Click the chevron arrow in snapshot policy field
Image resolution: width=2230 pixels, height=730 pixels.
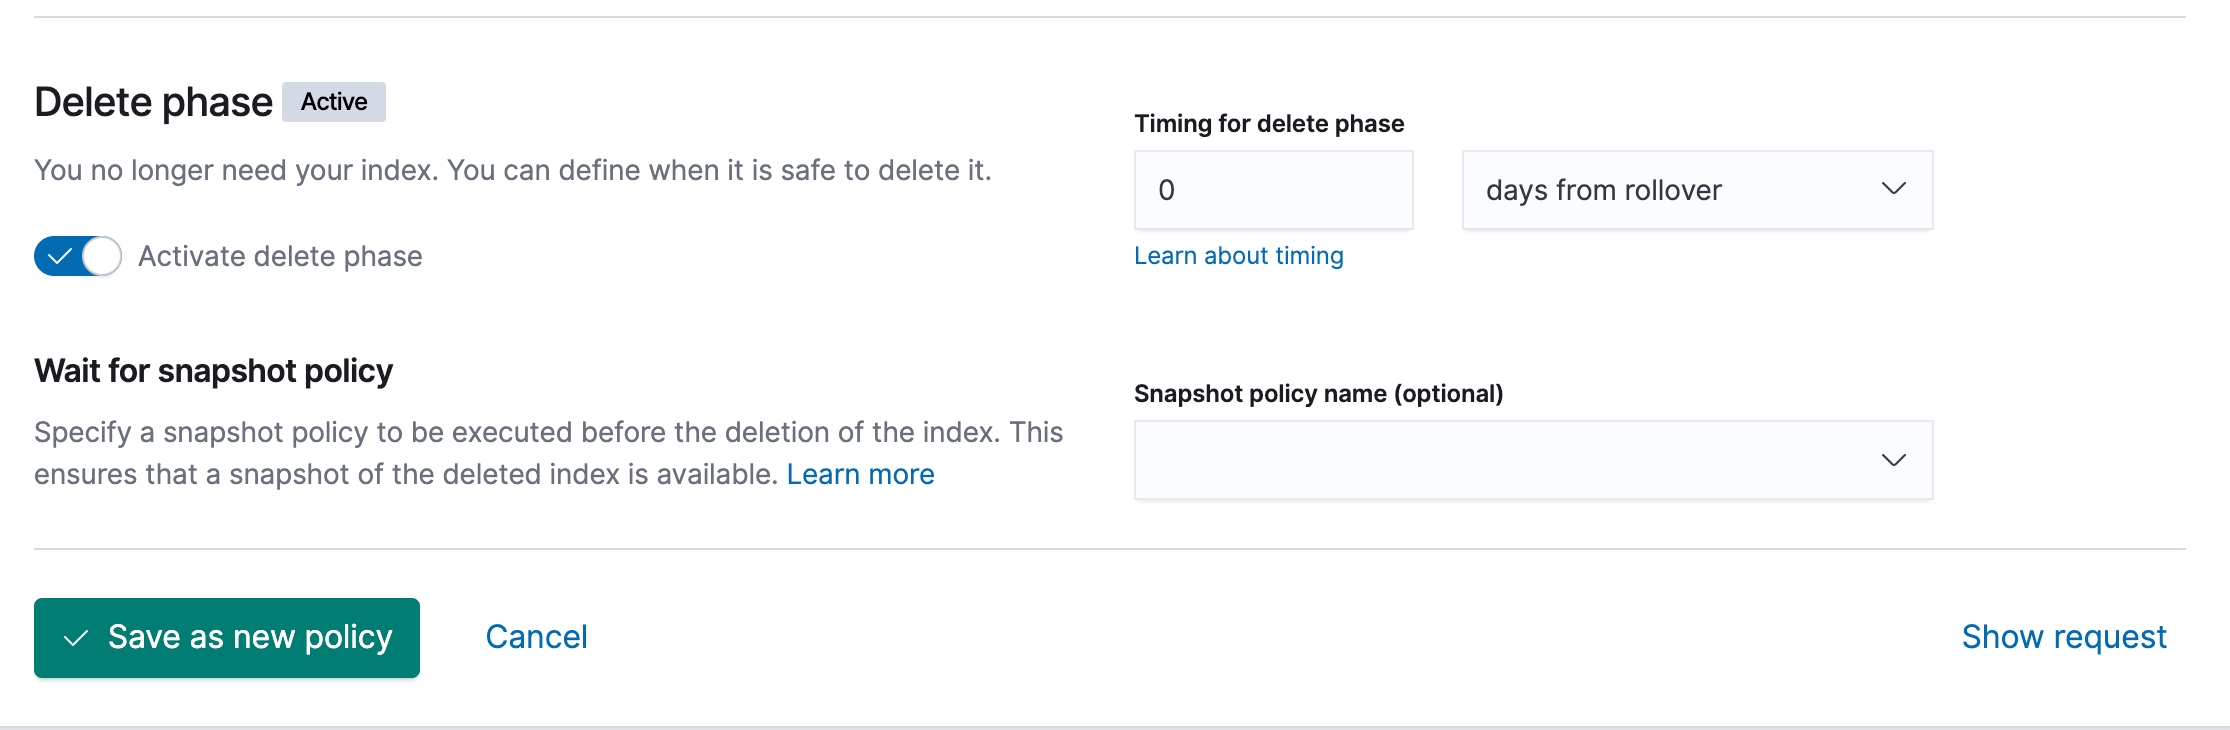click(x=1893, y=460)
